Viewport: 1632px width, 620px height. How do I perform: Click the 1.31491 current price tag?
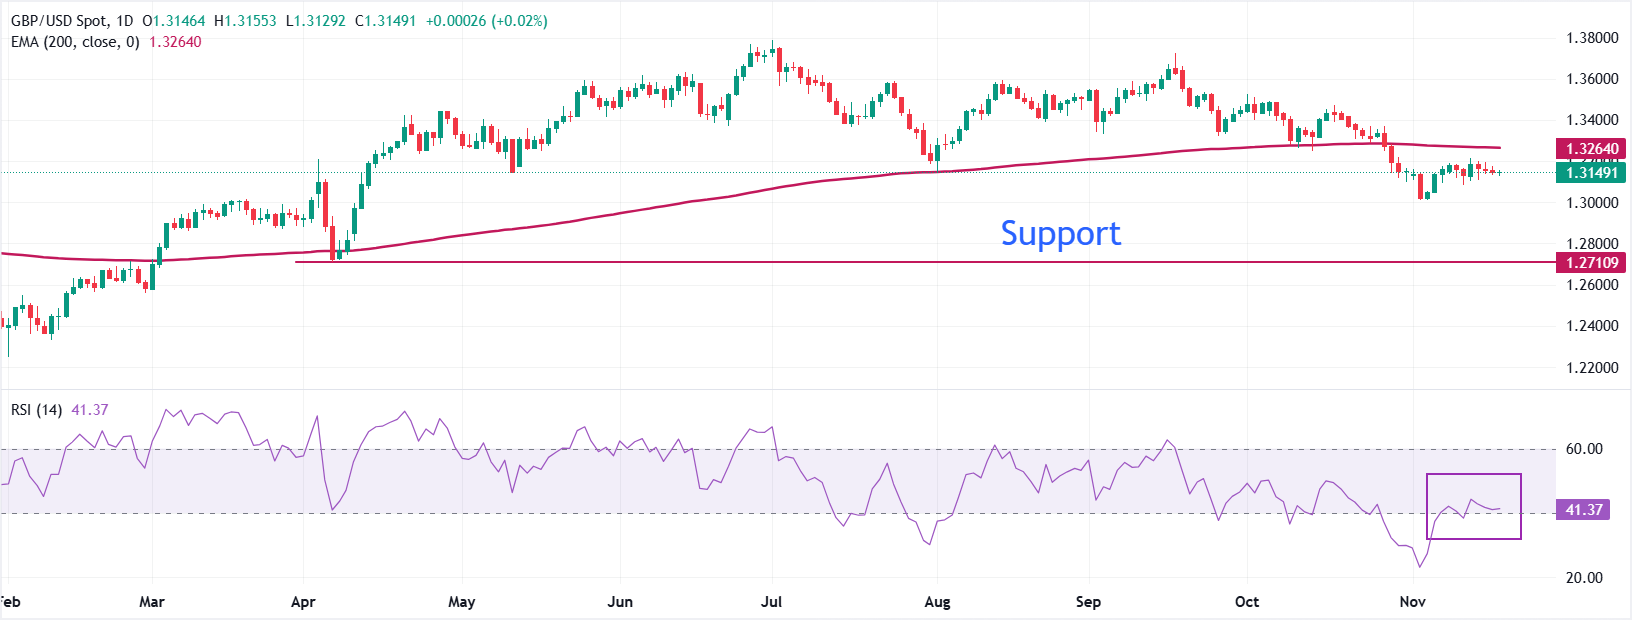point(1591,173)
